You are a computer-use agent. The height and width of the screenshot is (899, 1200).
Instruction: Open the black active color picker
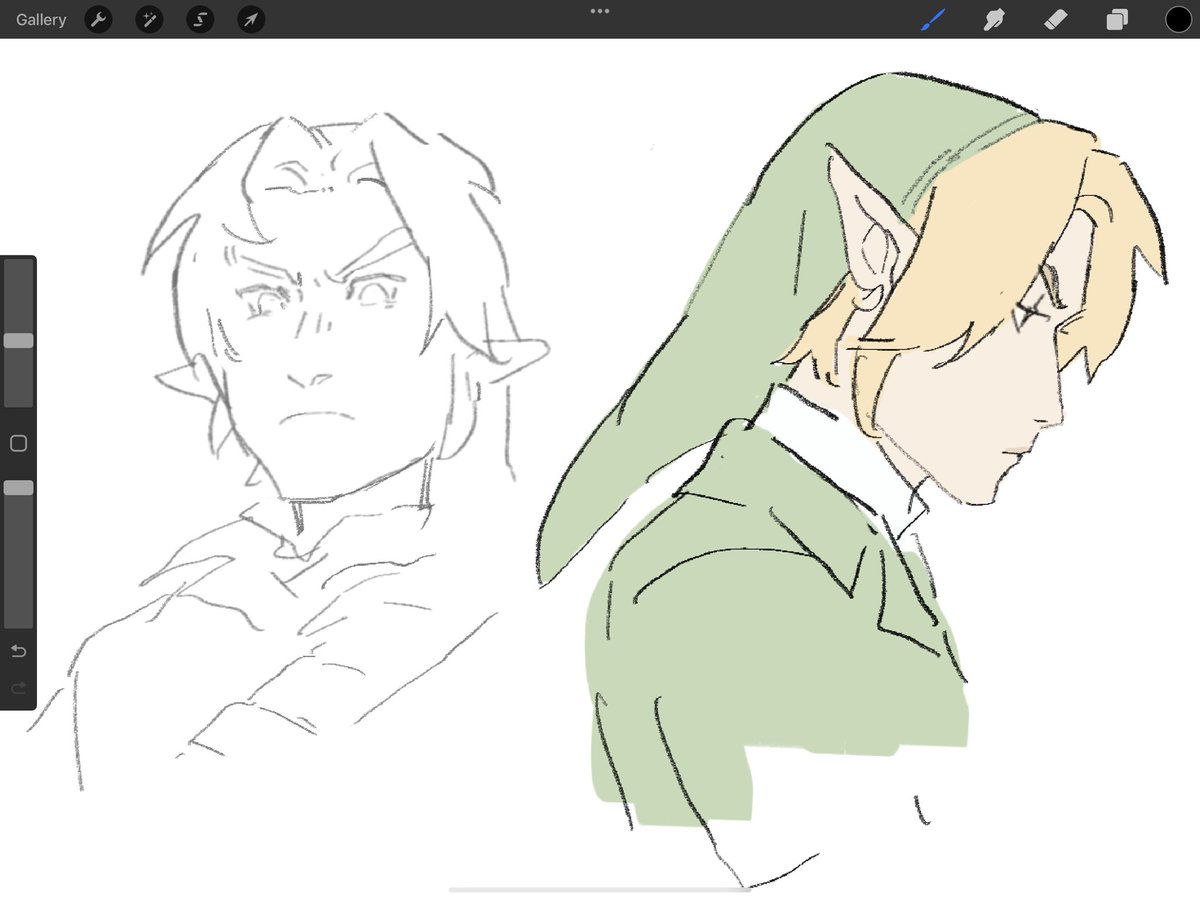pyautogui.click(x=1178, y=19)
